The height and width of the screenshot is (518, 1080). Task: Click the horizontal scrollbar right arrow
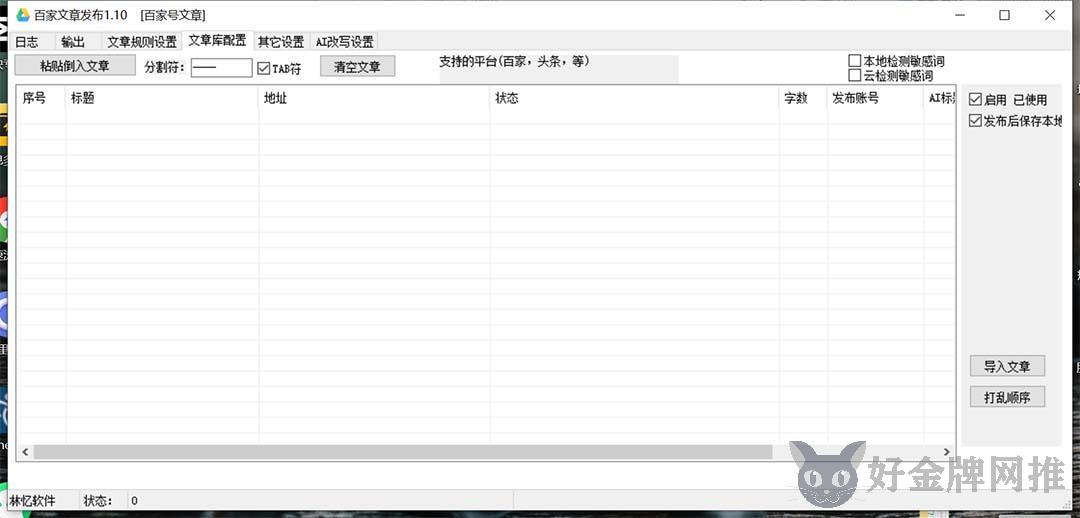pos(947,452)
